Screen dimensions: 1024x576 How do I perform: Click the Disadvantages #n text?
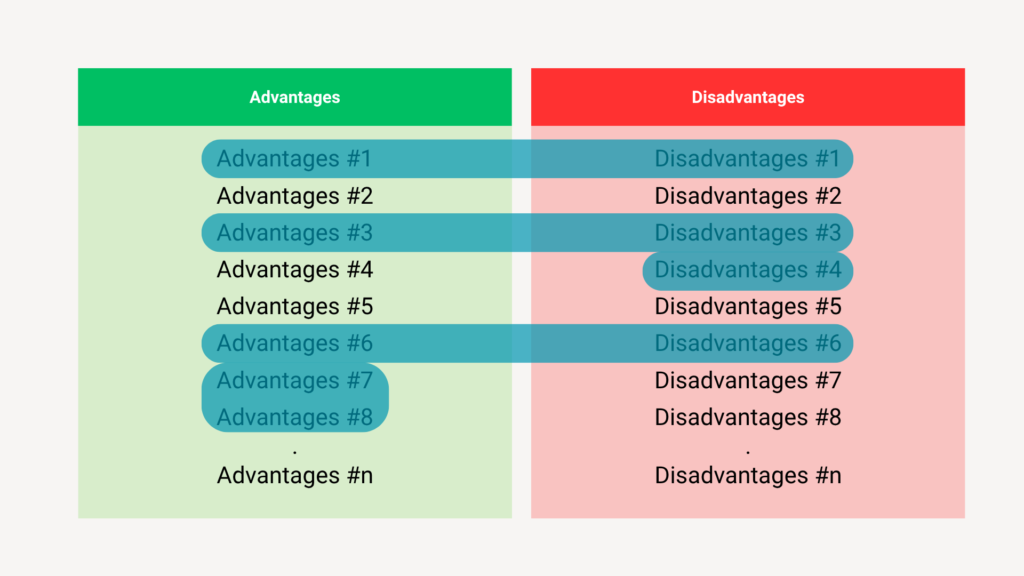click(748, 476)
